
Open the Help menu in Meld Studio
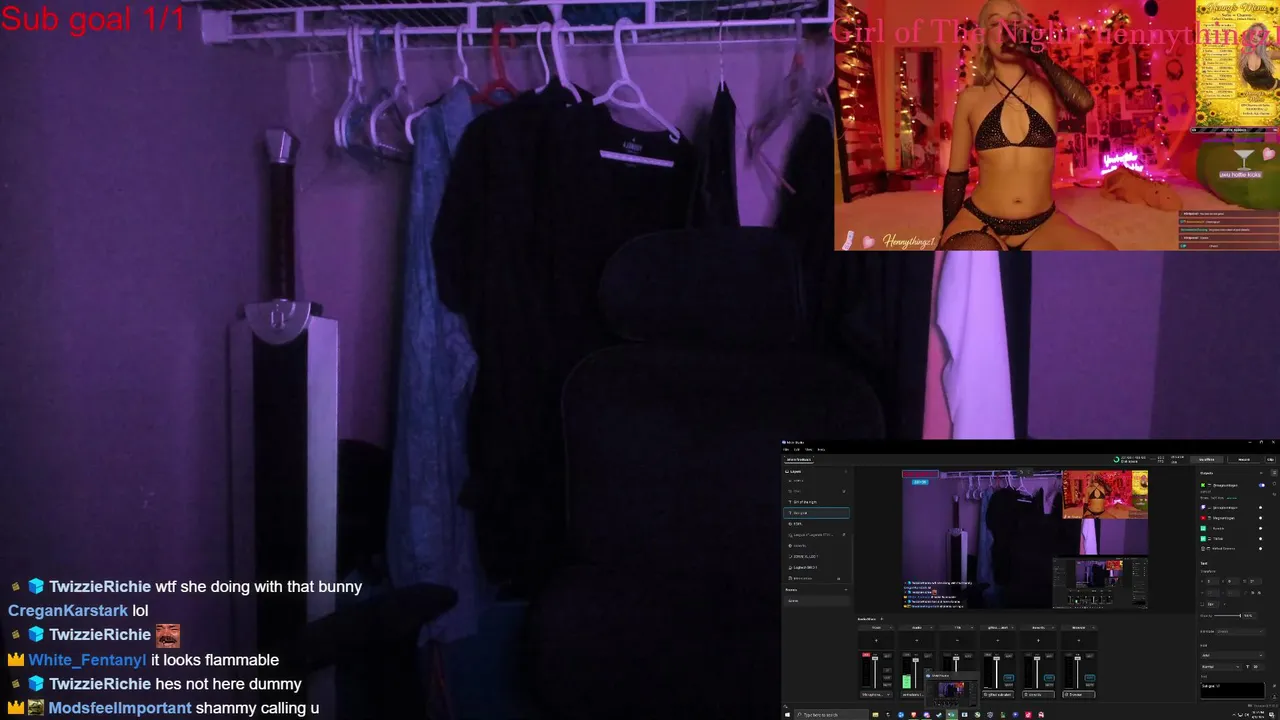pyautogui.click(x=821, y=450)
